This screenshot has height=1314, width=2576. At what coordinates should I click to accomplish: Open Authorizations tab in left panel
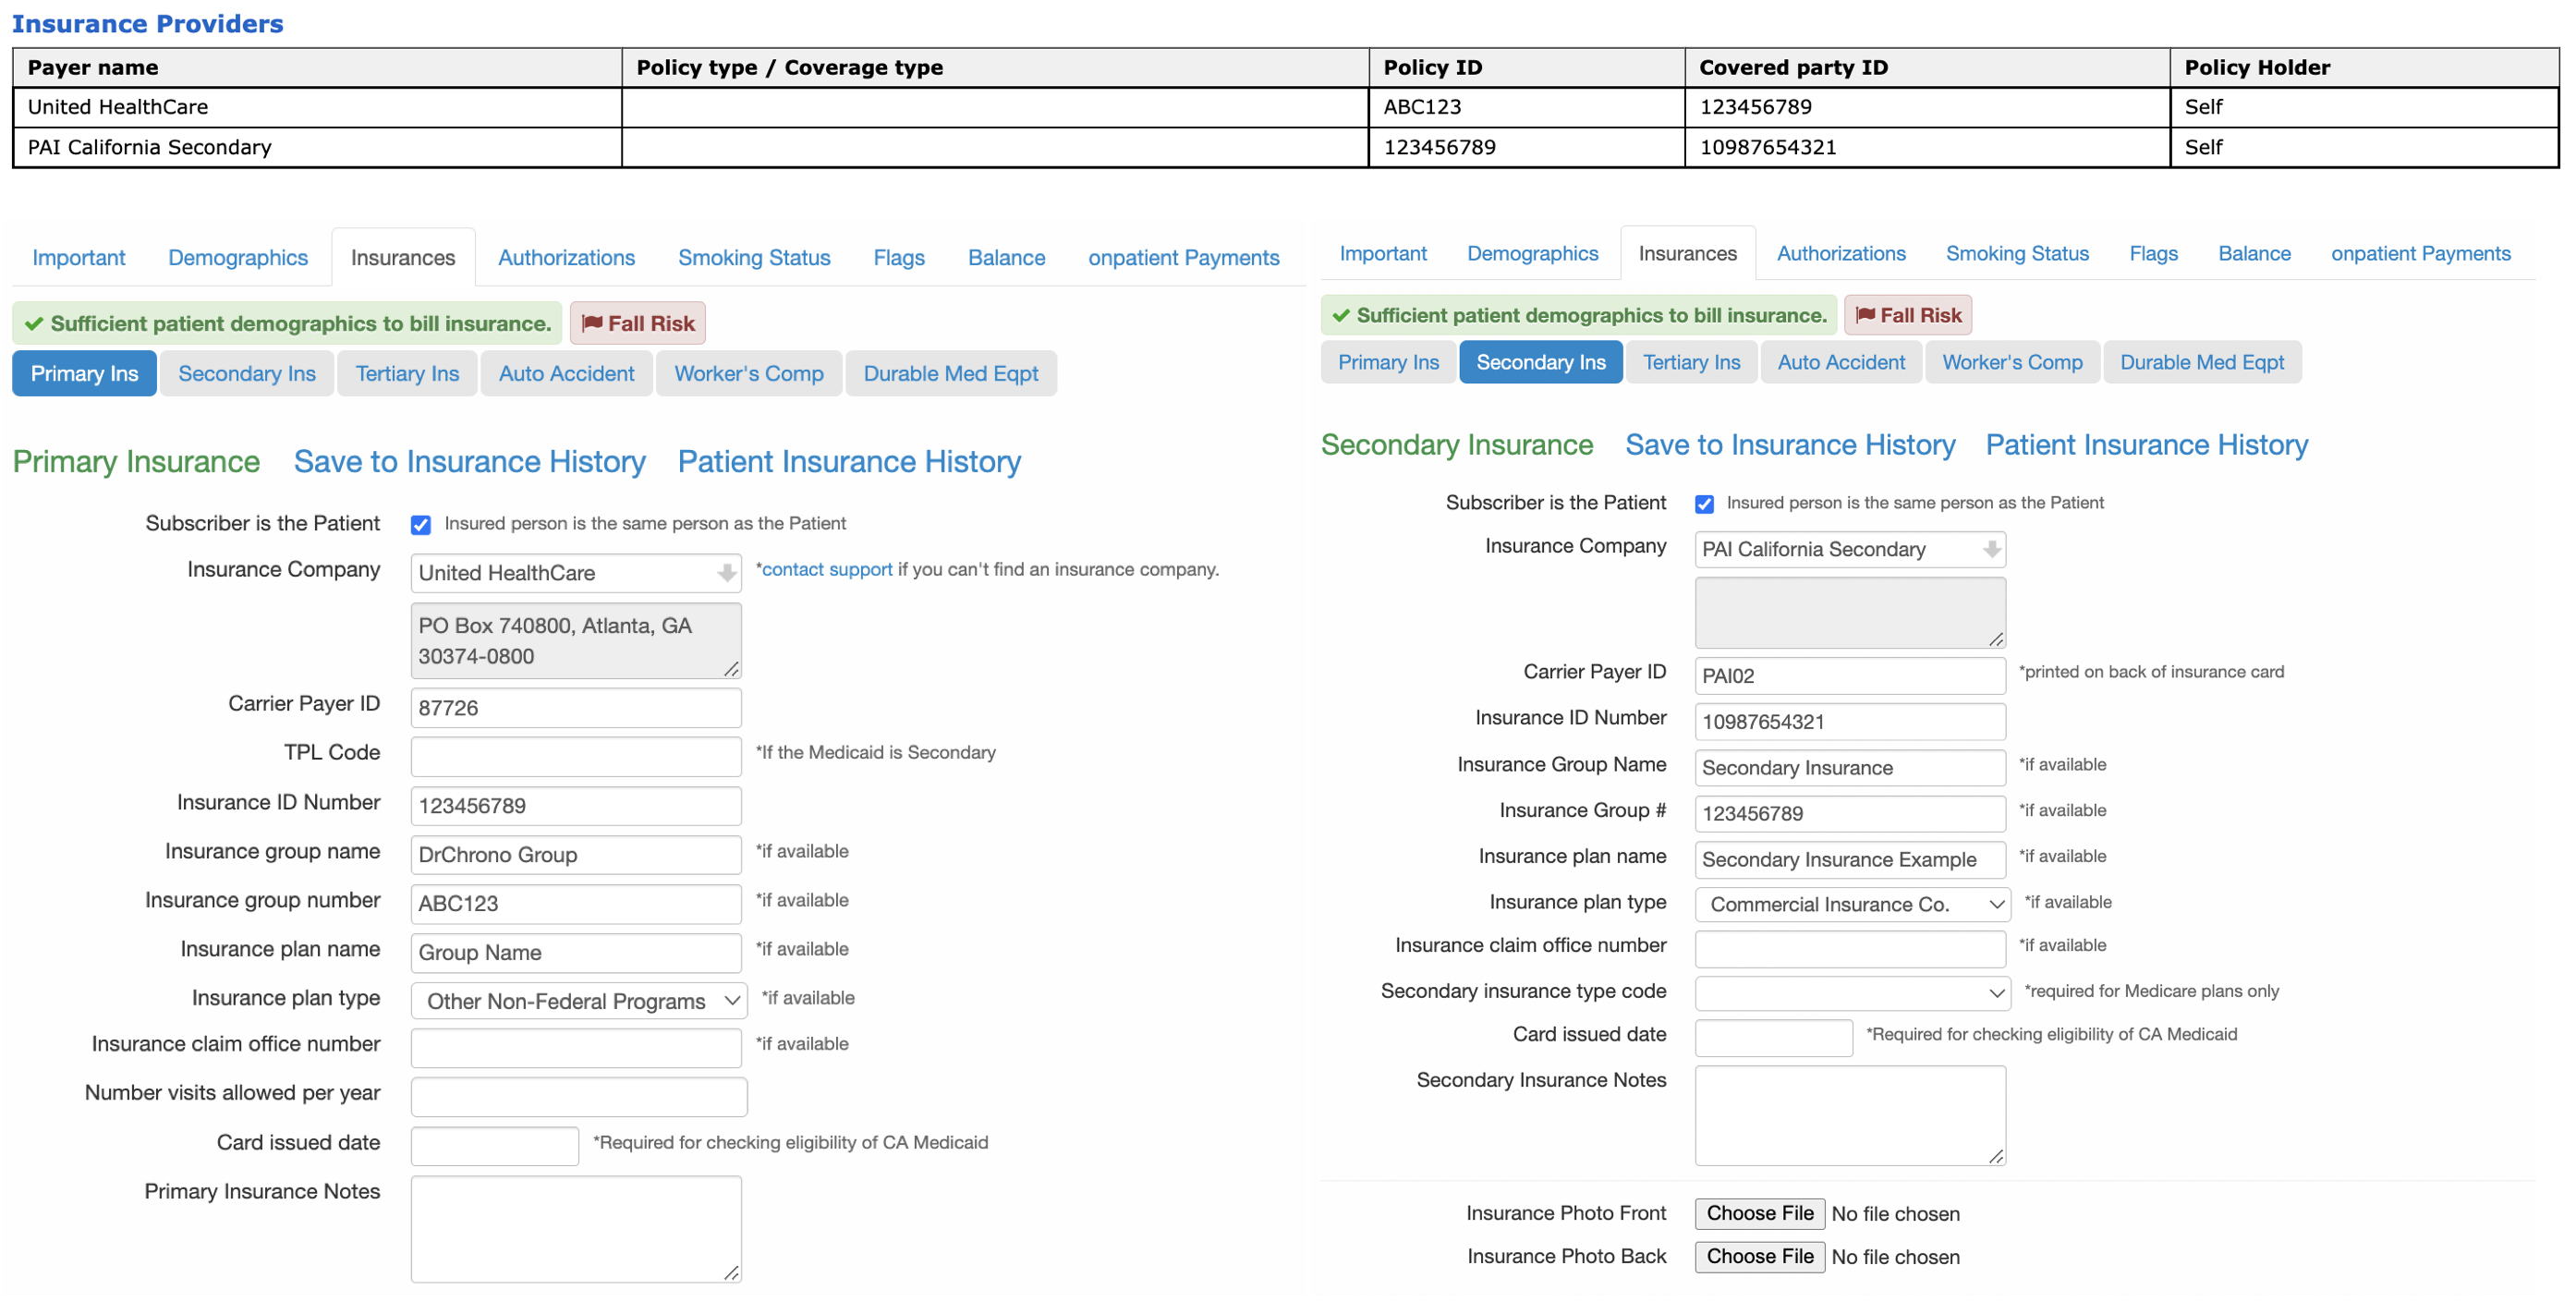(567, 258)
